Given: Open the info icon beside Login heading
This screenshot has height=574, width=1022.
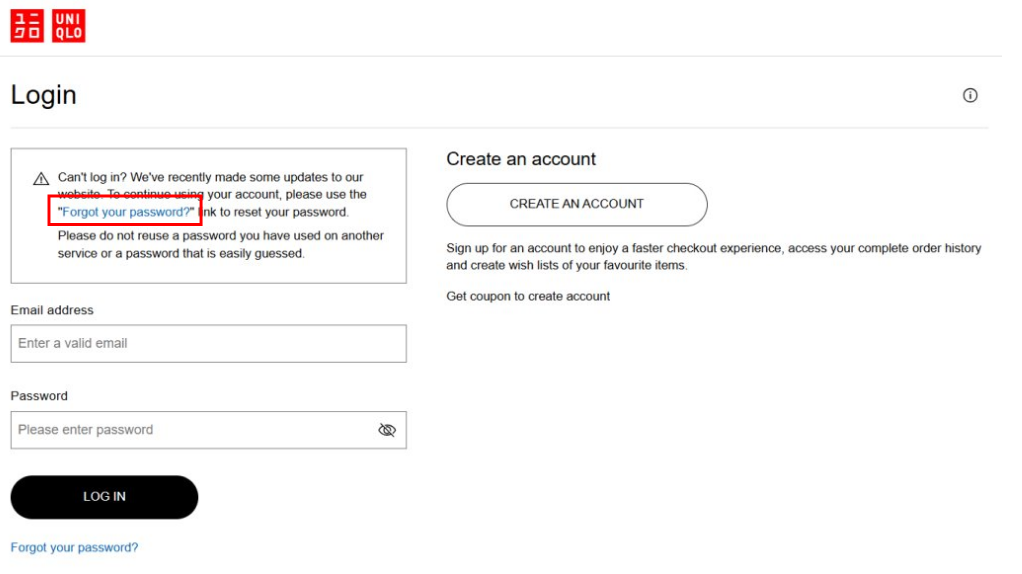Looking at the screenshot, I should pyautogui.click(x=969, y=96).
